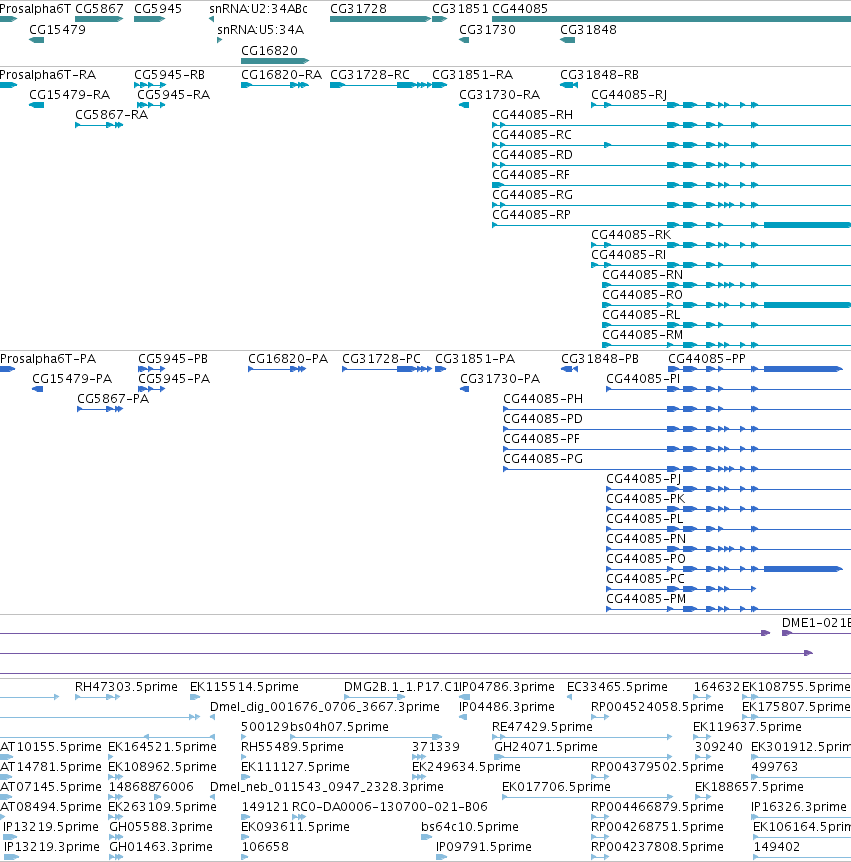This screenshot has width=851, height=862.
Task: Select the CG5945-RA transcript label
Action: [174, 95]
